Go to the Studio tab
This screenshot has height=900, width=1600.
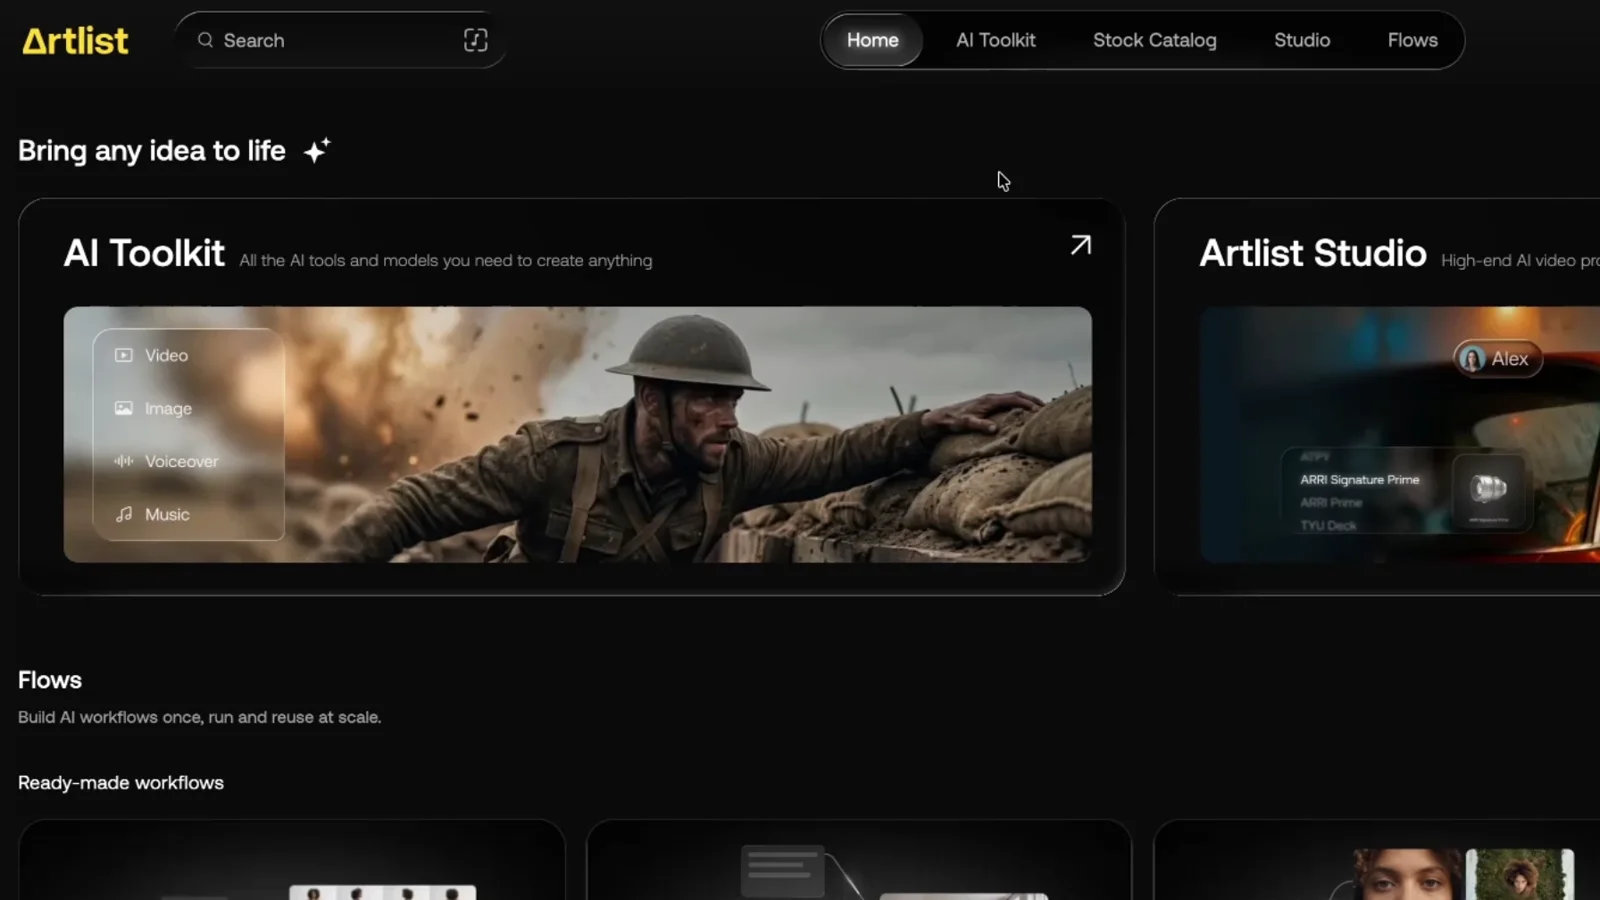pos(1301,40)
